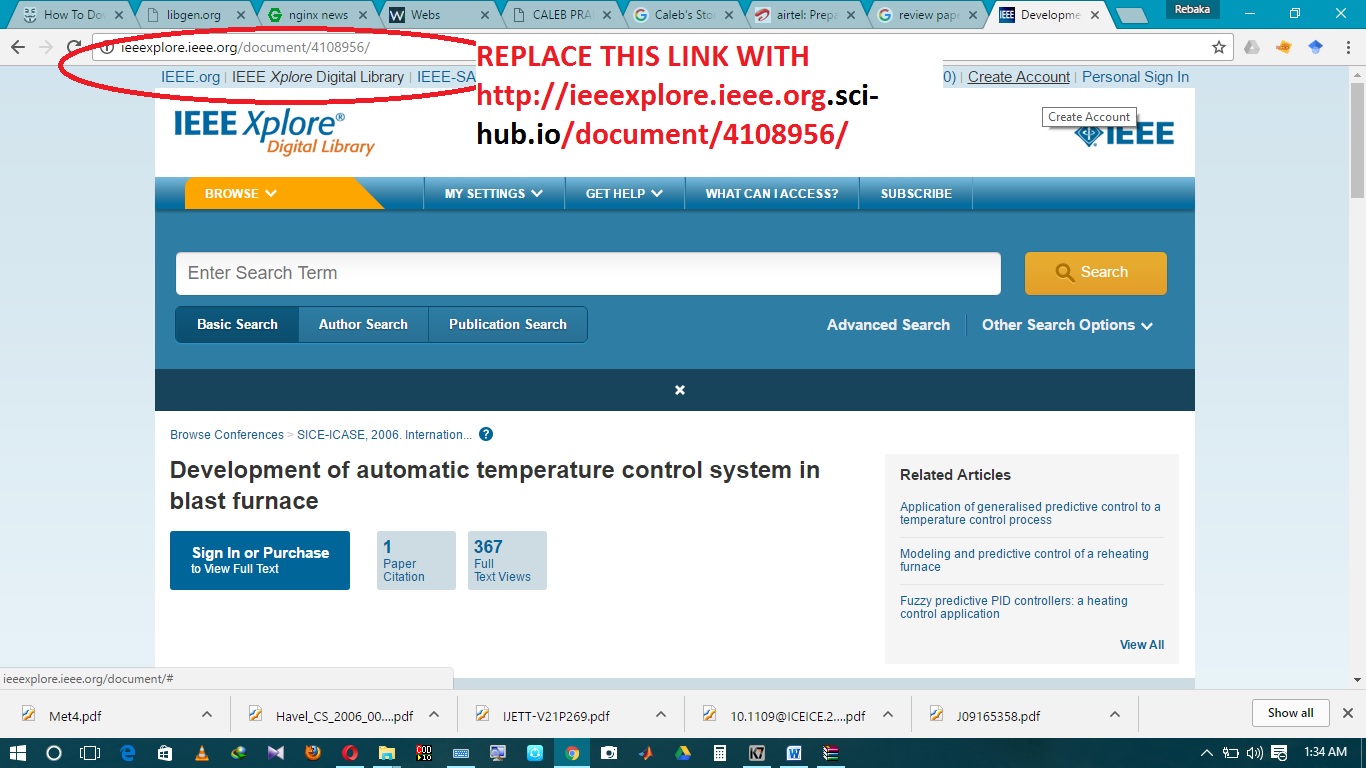The height and width of the screenshot is (768, 1366).
Task: Open the Microsoft Store taskbar icon
Action: [165, 753]
